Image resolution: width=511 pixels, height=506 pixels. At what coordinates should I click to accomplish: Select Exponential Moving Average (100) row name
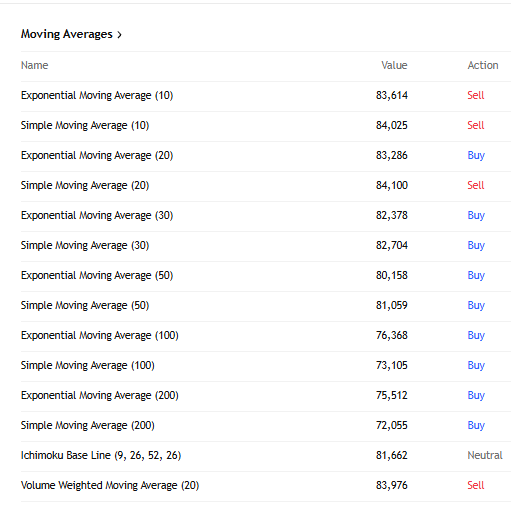click(x=99, y=335)
